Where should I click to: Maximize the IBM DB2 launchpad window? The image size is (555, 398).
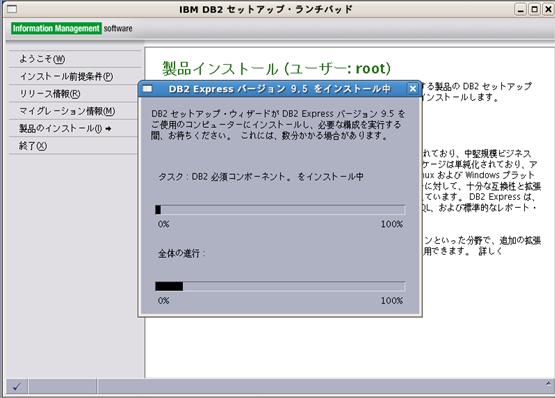click(x=534, y=9)
